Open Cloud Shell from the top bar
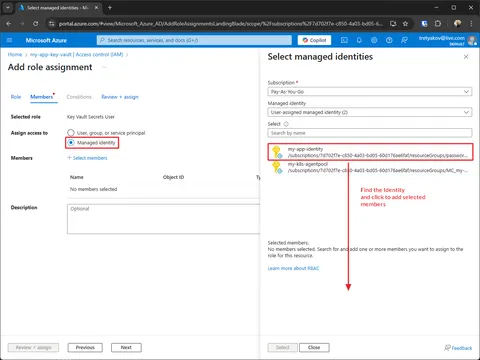The height and width of the screenshot is (360, 480). [344, 40]
